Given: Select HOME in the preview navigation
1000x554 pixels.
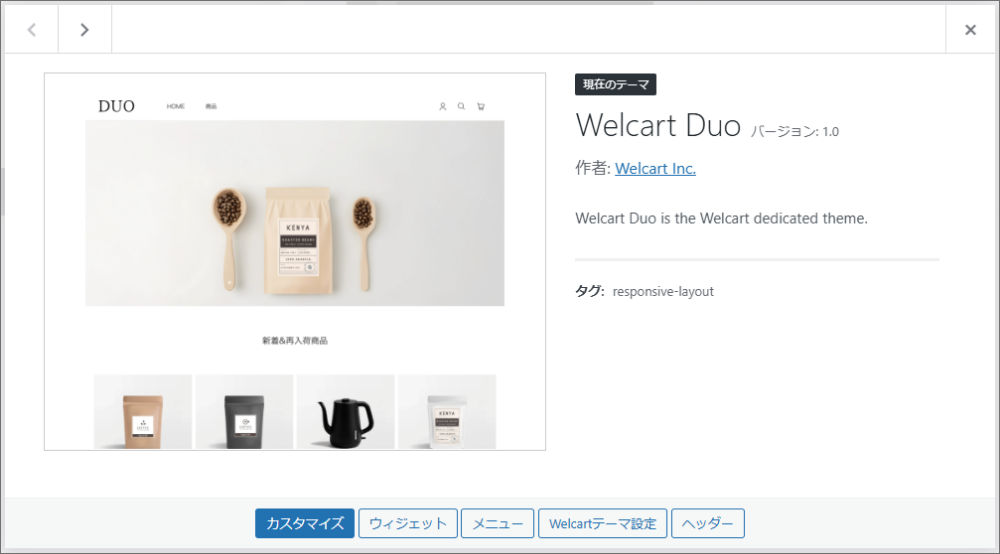Looking at the screenshot, I should tap(175, 106).
